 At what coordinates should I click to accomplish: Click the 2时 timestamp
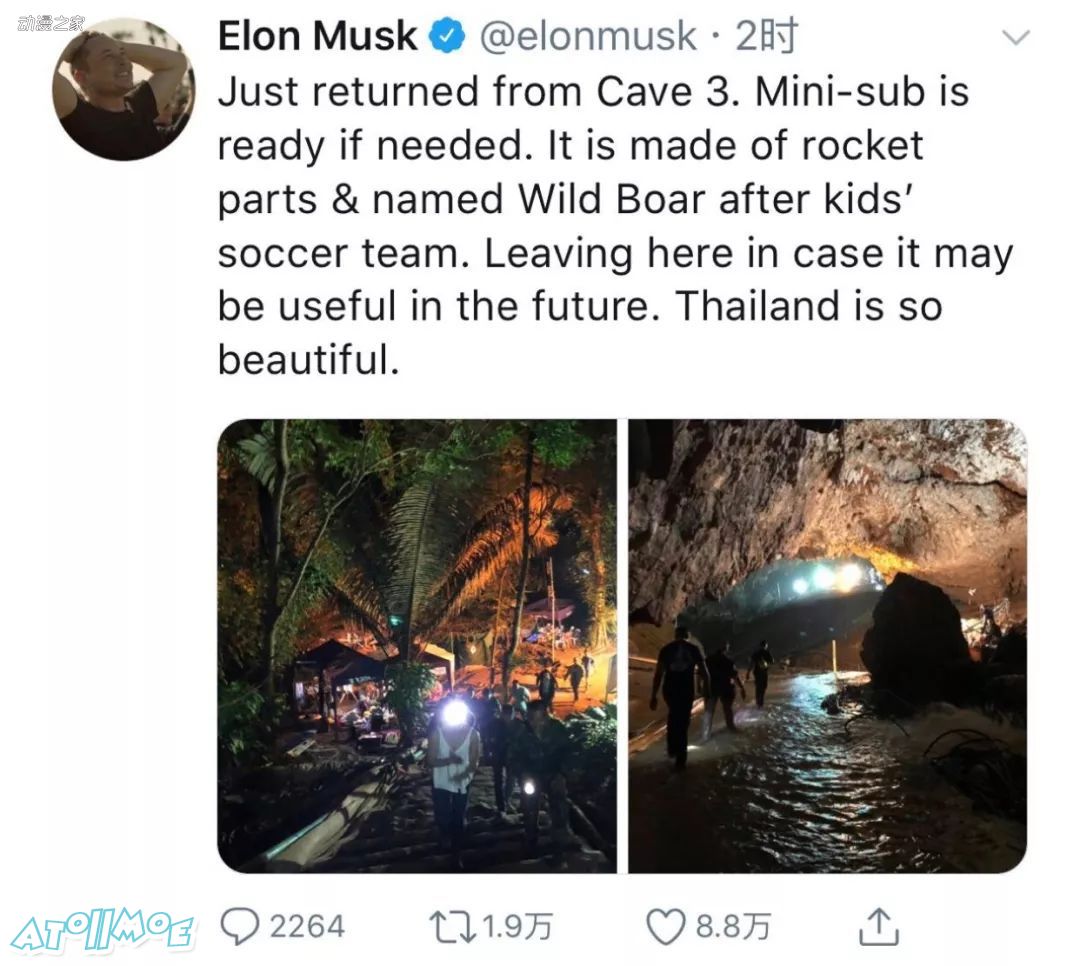point(766,36)
